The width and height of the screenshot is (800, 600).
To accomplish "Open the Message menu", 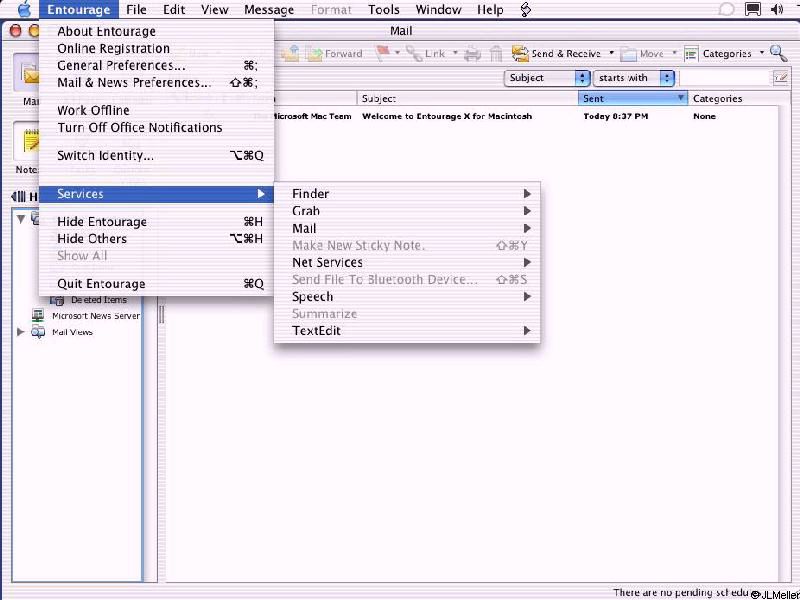I will tap(269, 9).
